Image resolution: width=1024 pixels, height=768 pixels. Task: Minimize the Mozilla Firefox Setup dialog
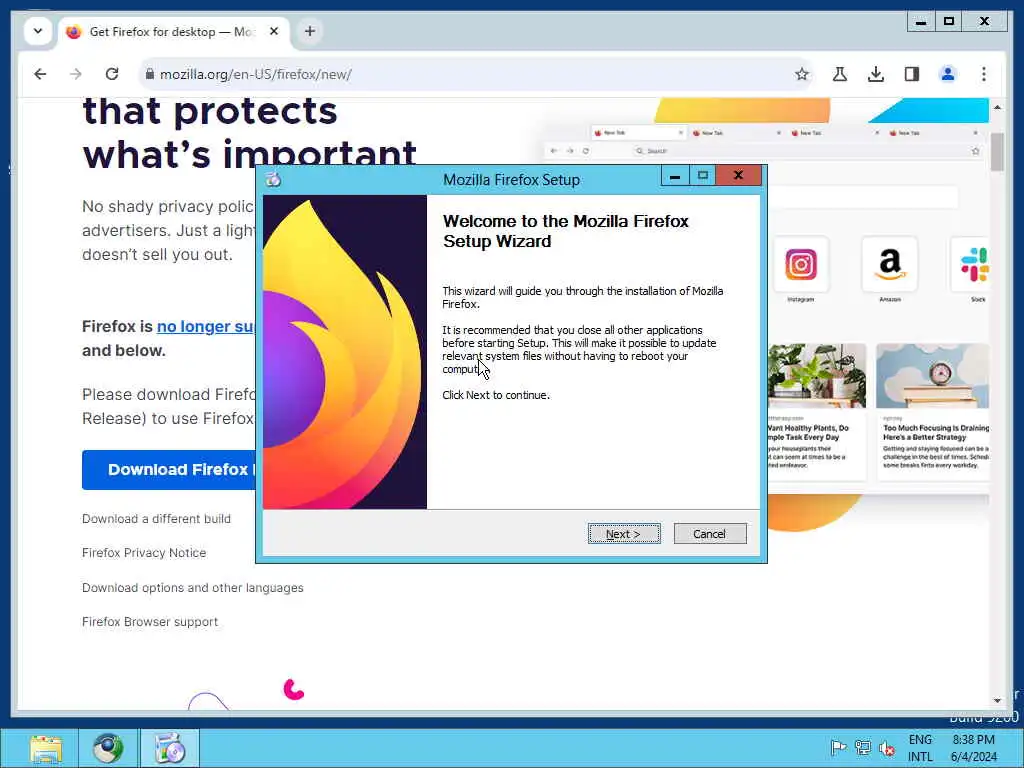click(x=675, y=175)
